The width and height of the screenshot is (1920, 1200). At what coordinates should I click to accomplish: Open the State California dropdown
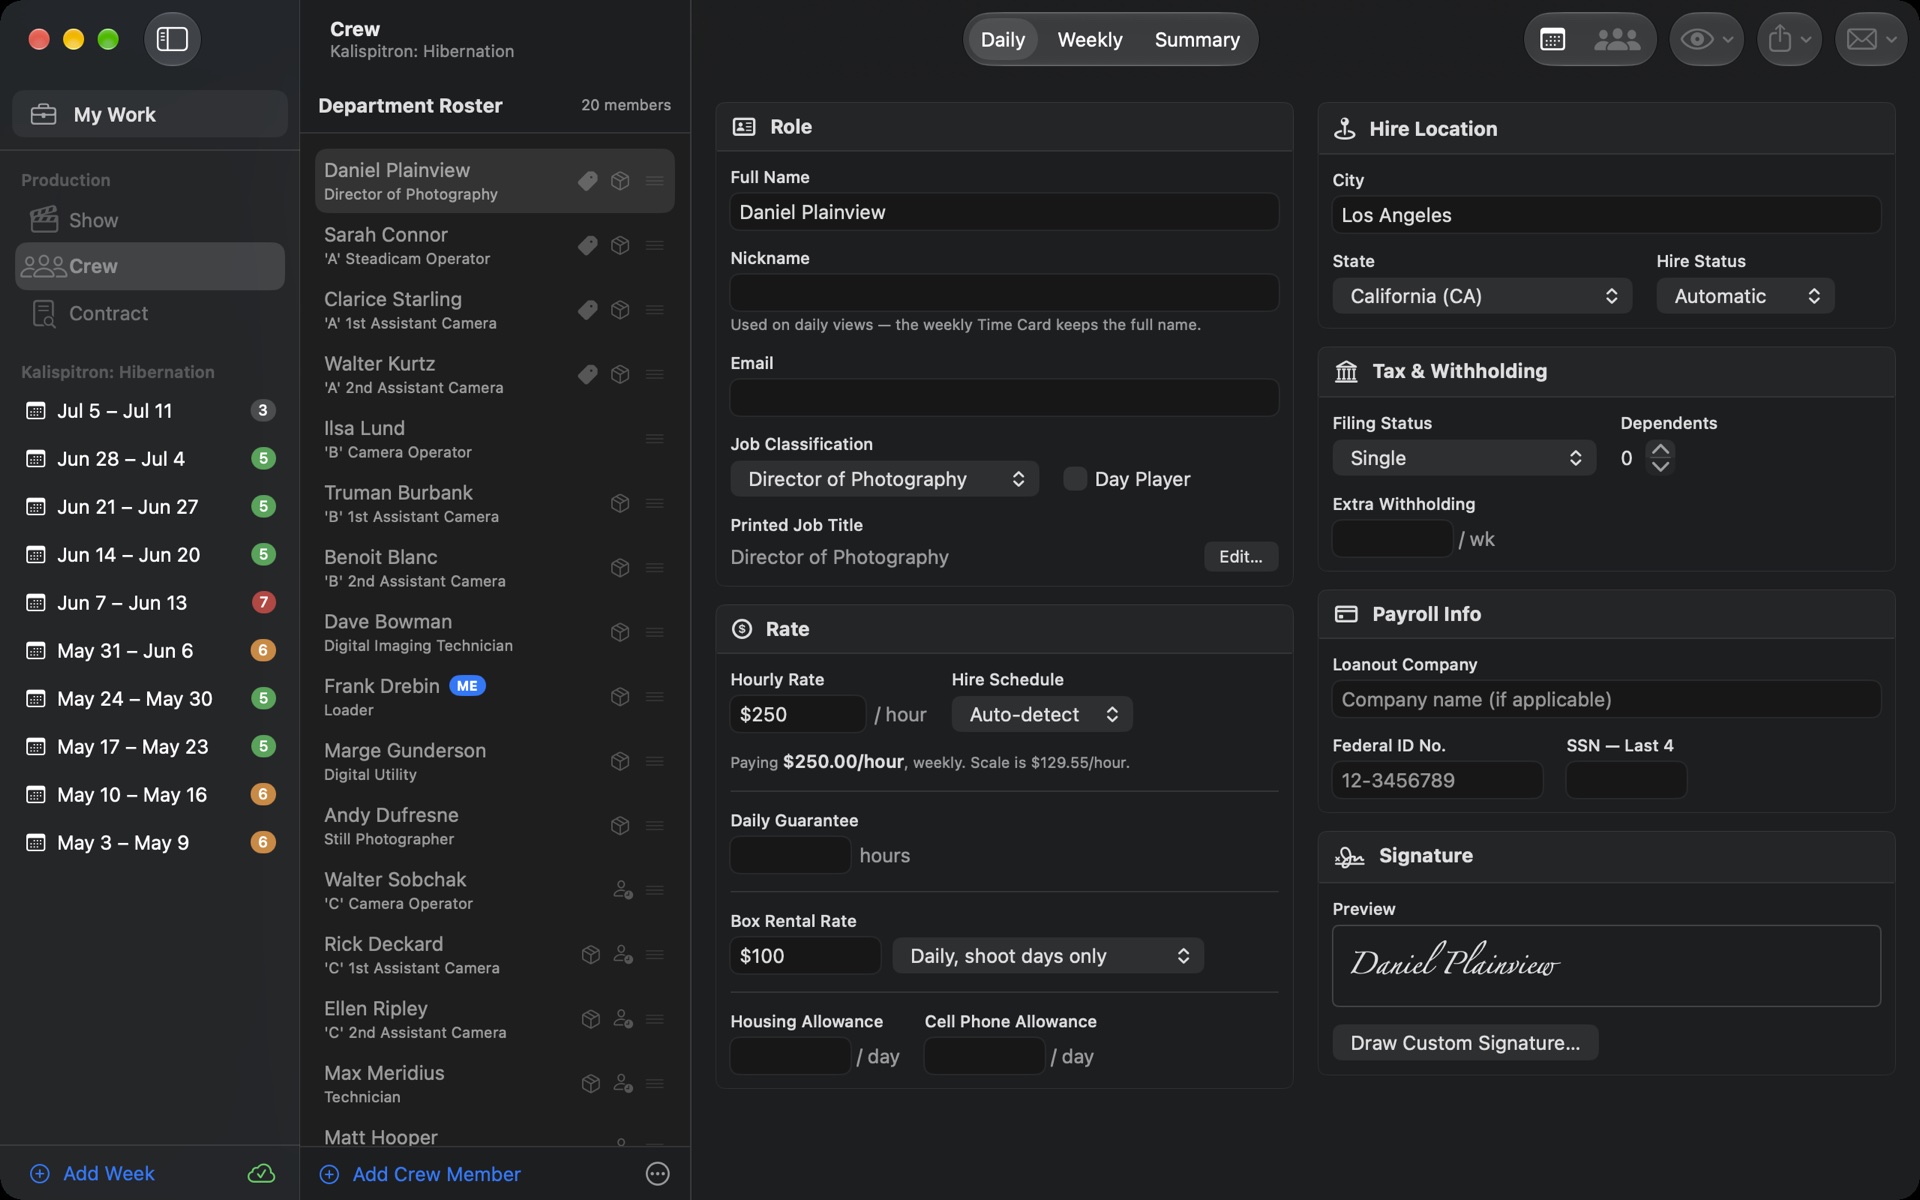click(x=1482, y=296)
